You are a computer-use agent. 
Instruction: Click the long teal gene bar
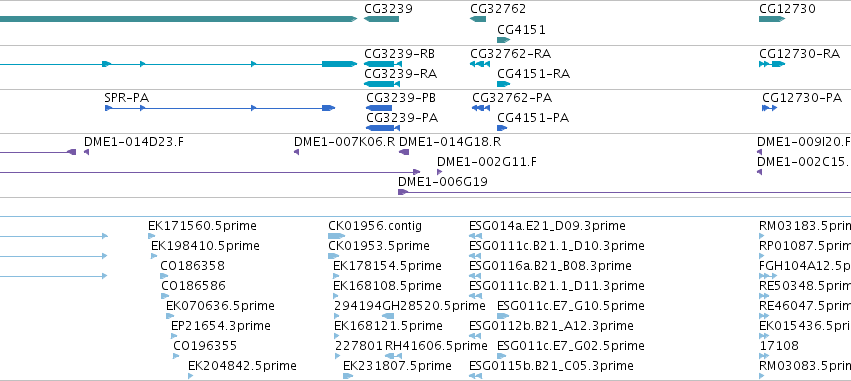(179, 19)
